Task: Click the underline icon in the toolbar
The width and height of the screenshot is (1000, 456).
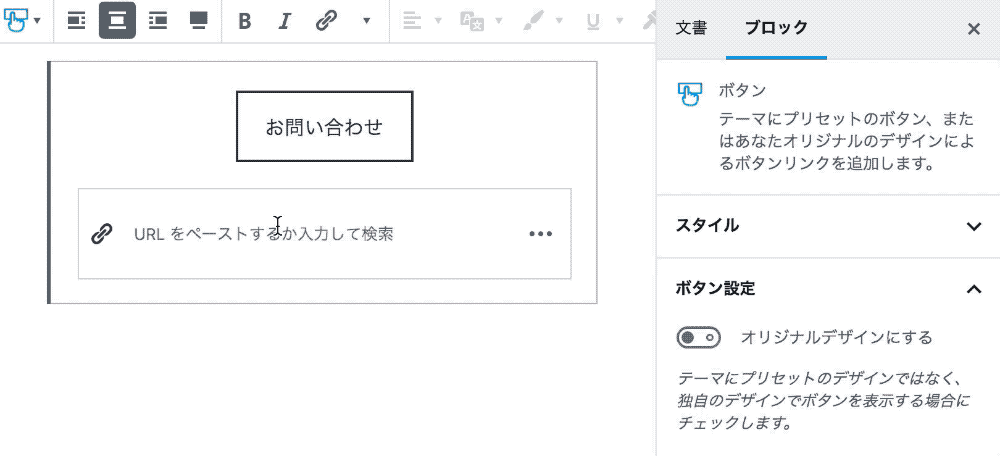Action: tap(593, 21)
